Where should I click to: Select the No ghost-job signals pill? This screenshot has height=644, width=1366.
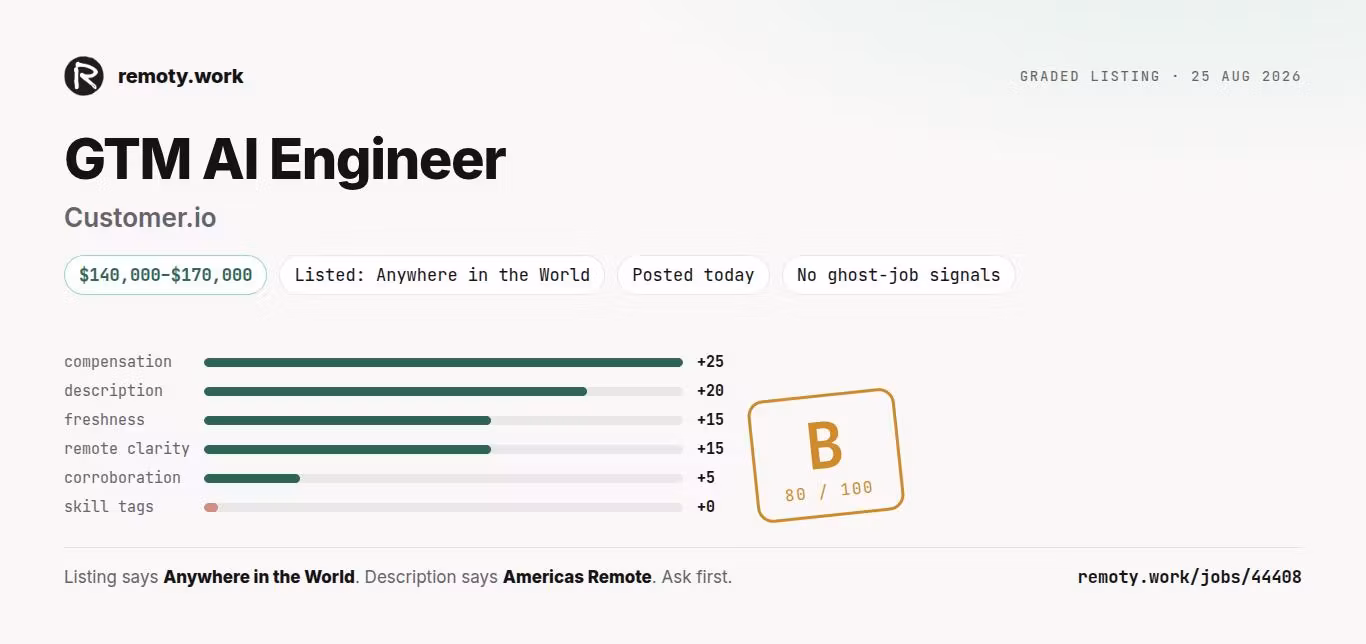898,275
